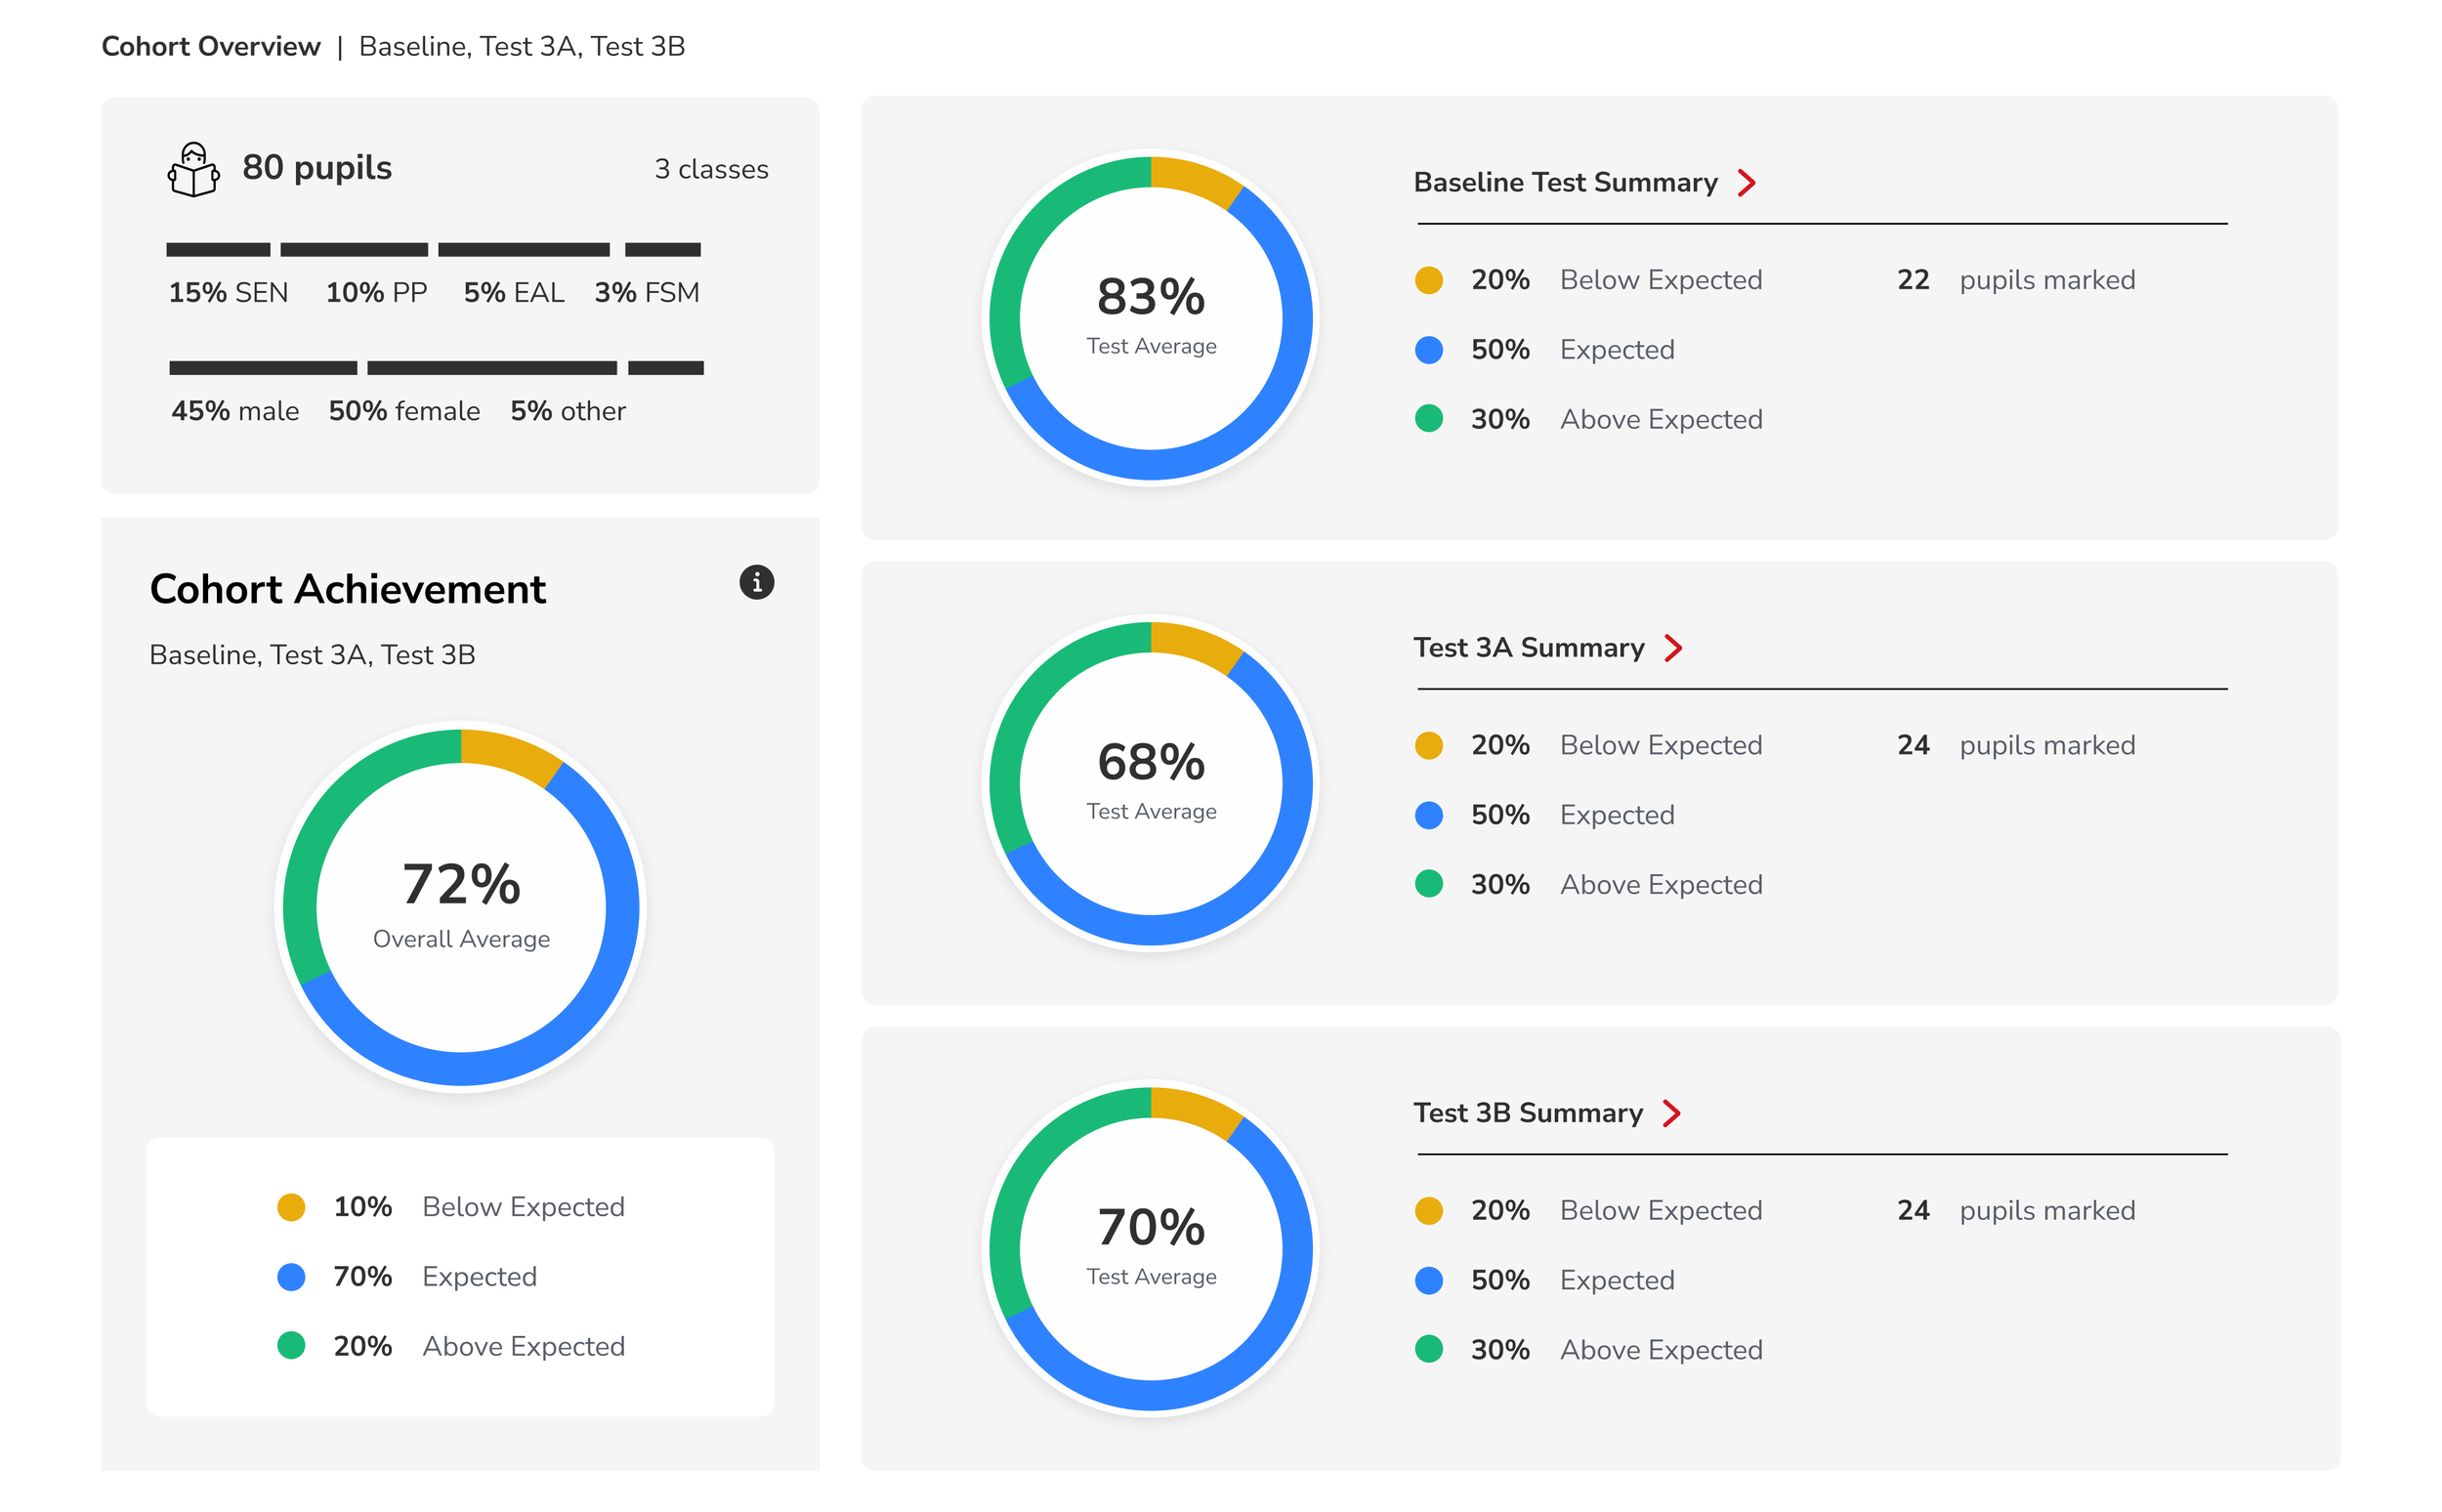Image resolution: width=2442 pixels, height=1512 pixels.
Task: Click the 3 classes label
Action: [x=711, y=170]
